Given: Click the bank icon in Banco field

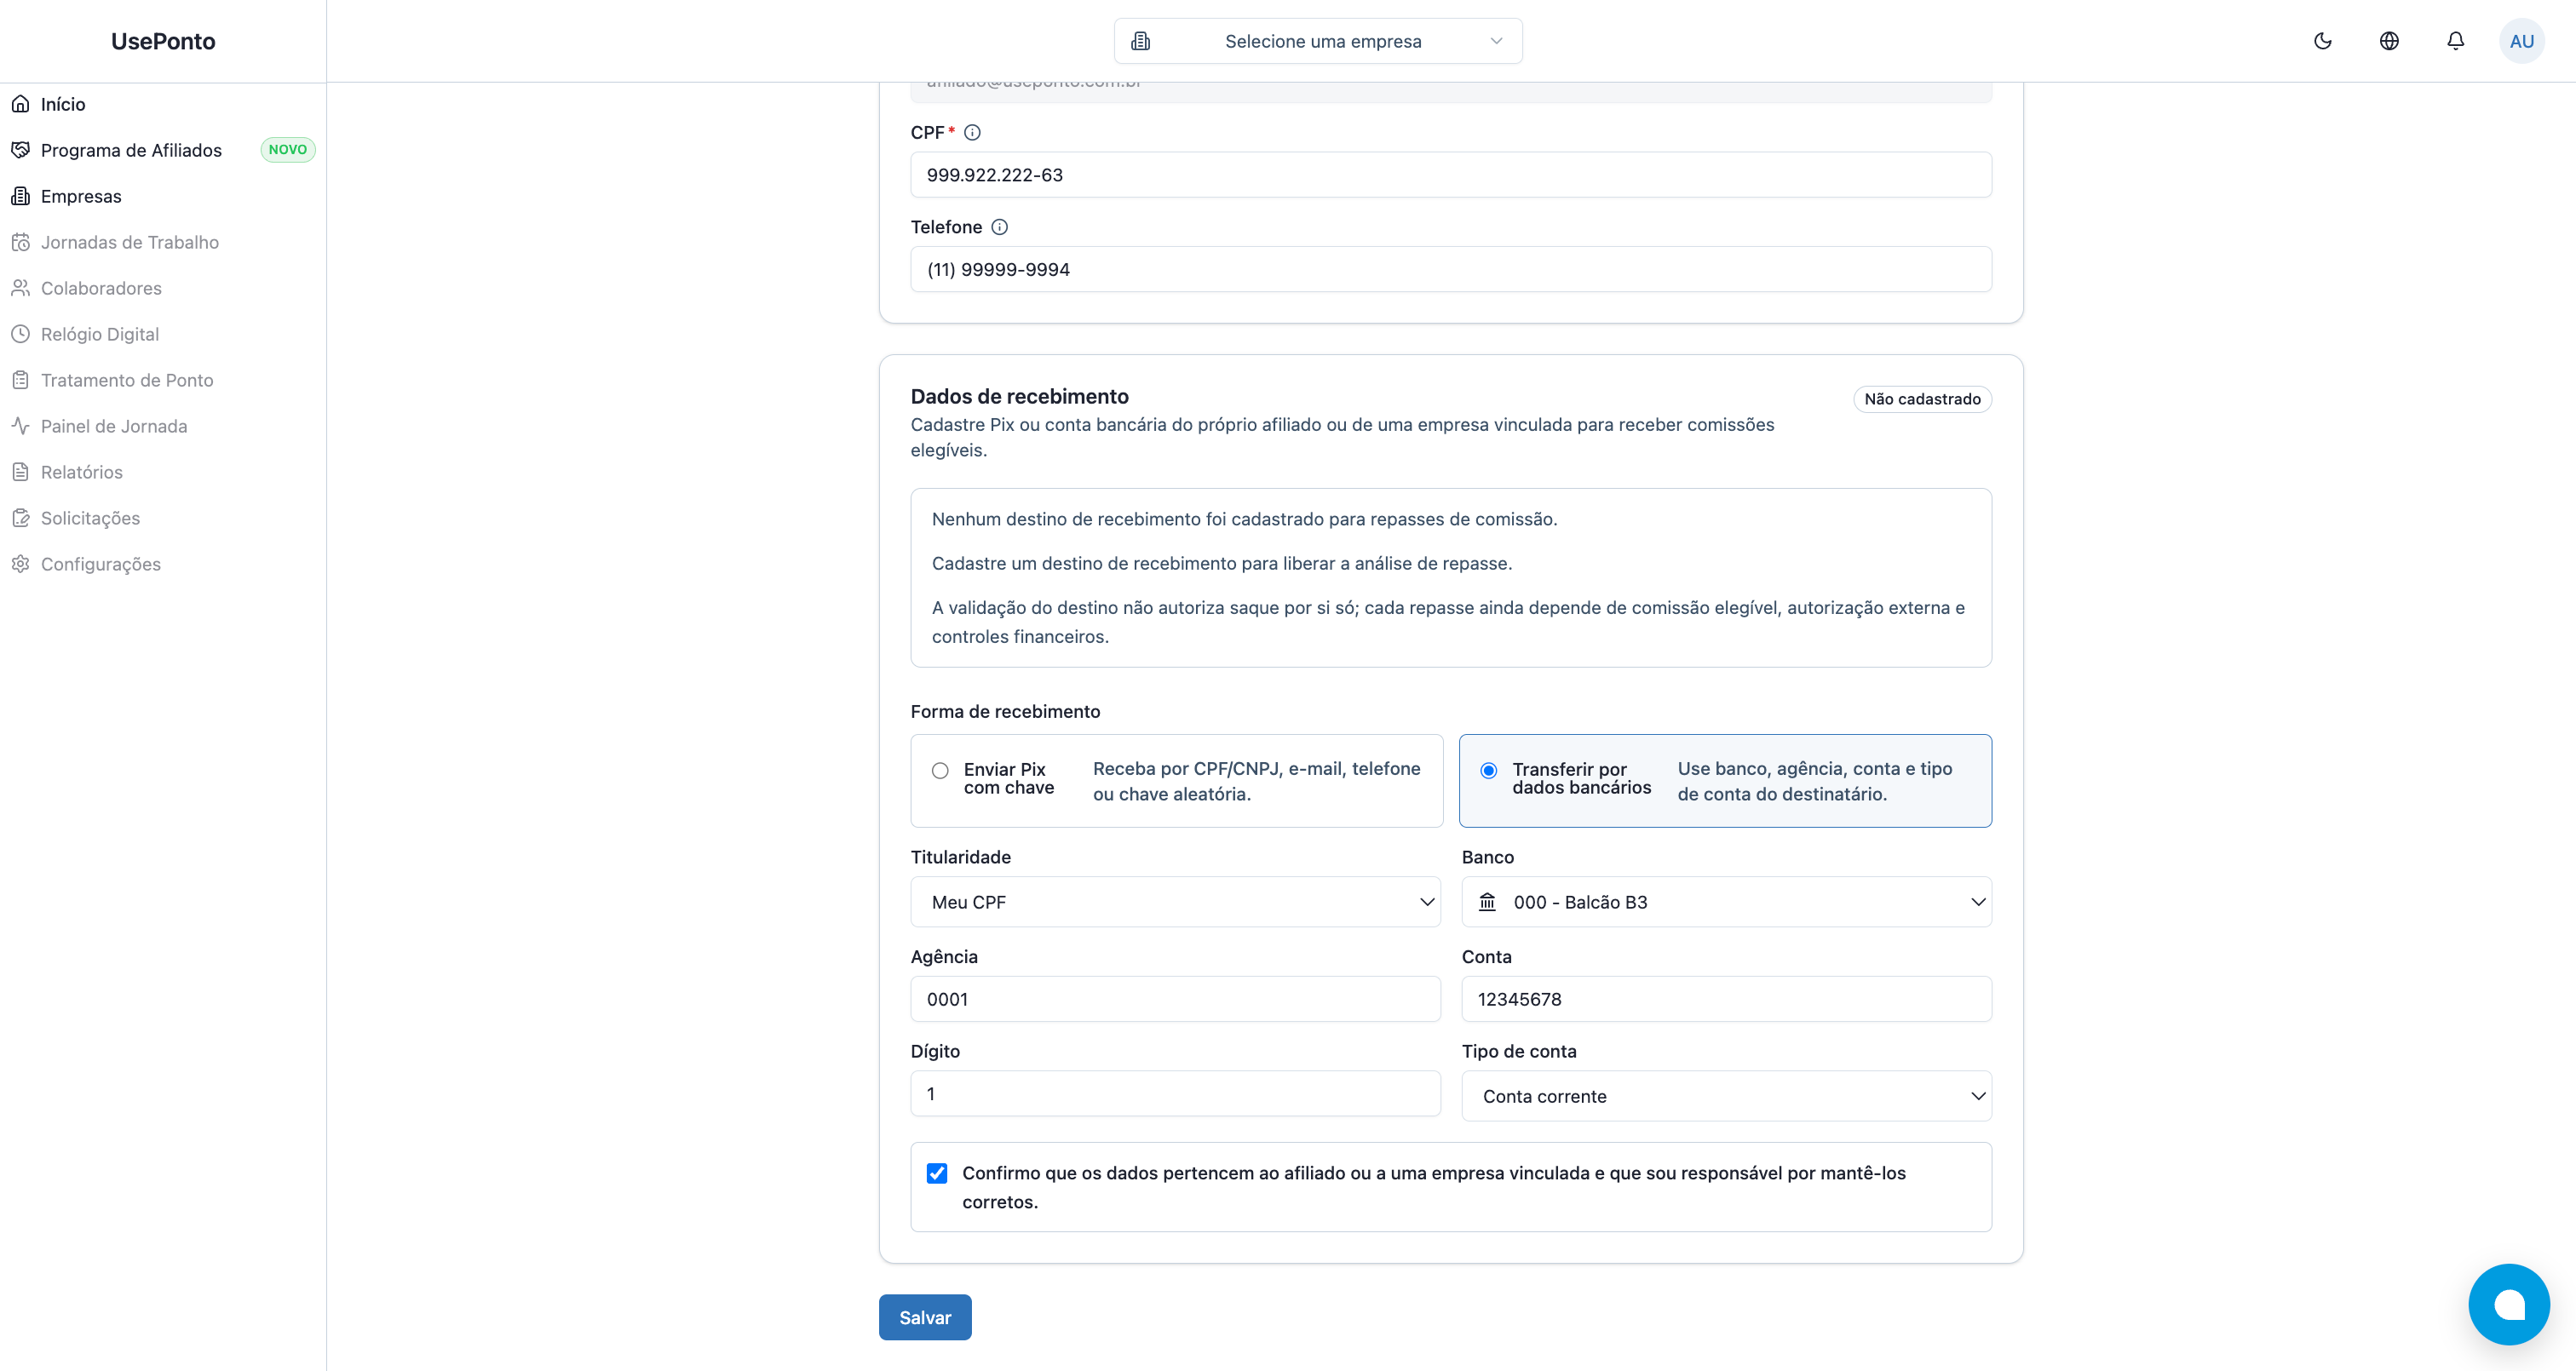Looking at the screenshot, I should tap(1488, 902).
